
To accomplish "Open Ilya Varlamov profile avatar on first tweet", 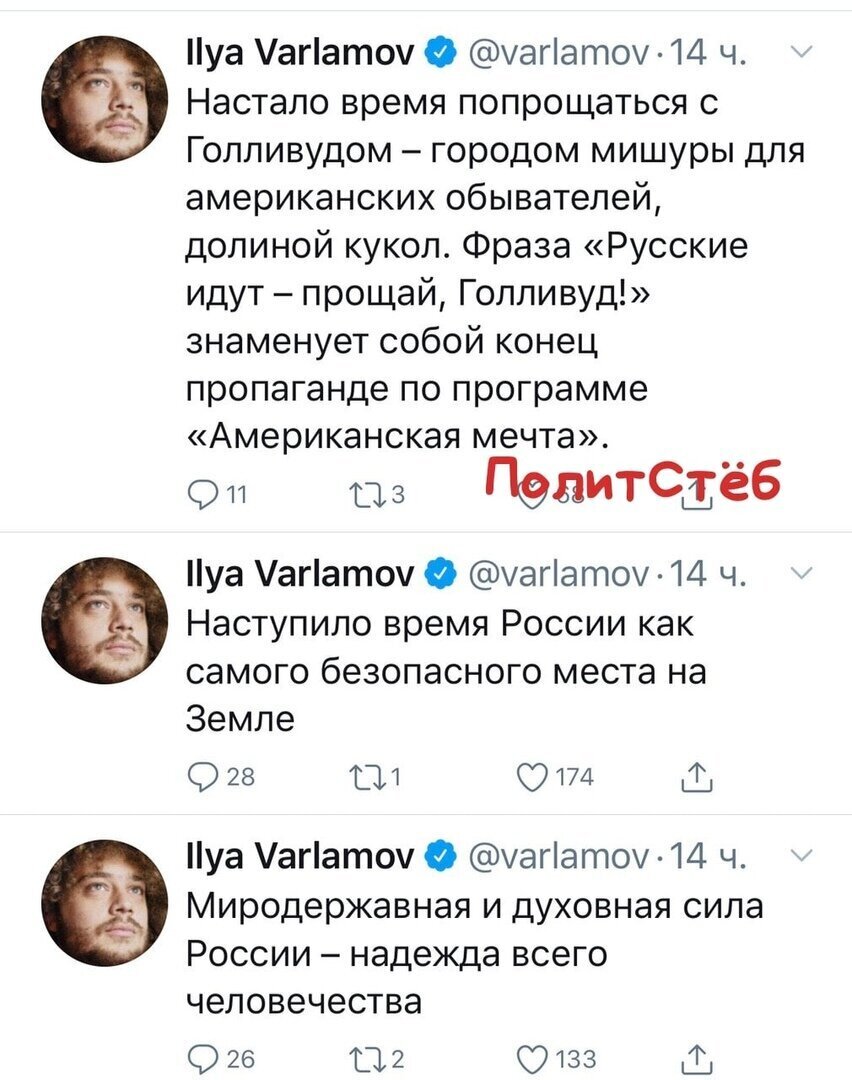I will 104,99.
